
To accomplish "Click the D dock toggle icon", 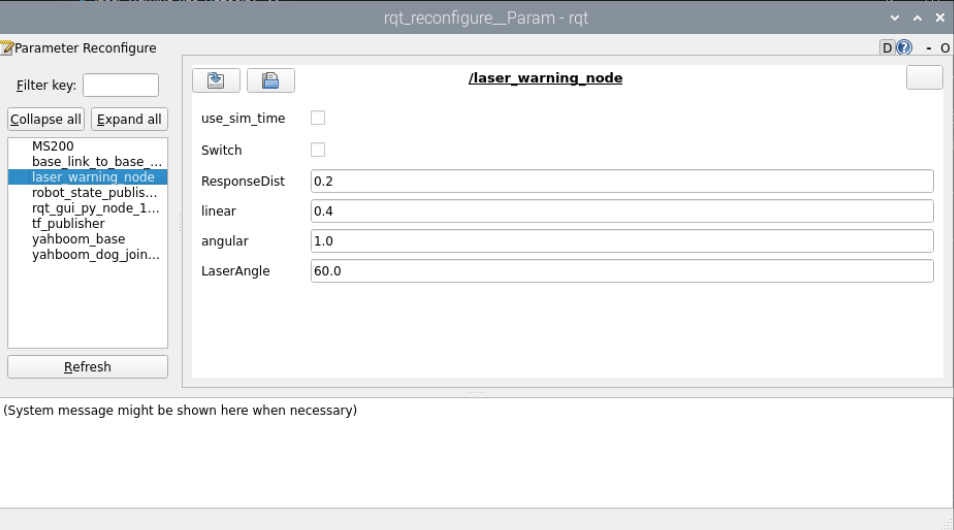I will click(887, 48).
